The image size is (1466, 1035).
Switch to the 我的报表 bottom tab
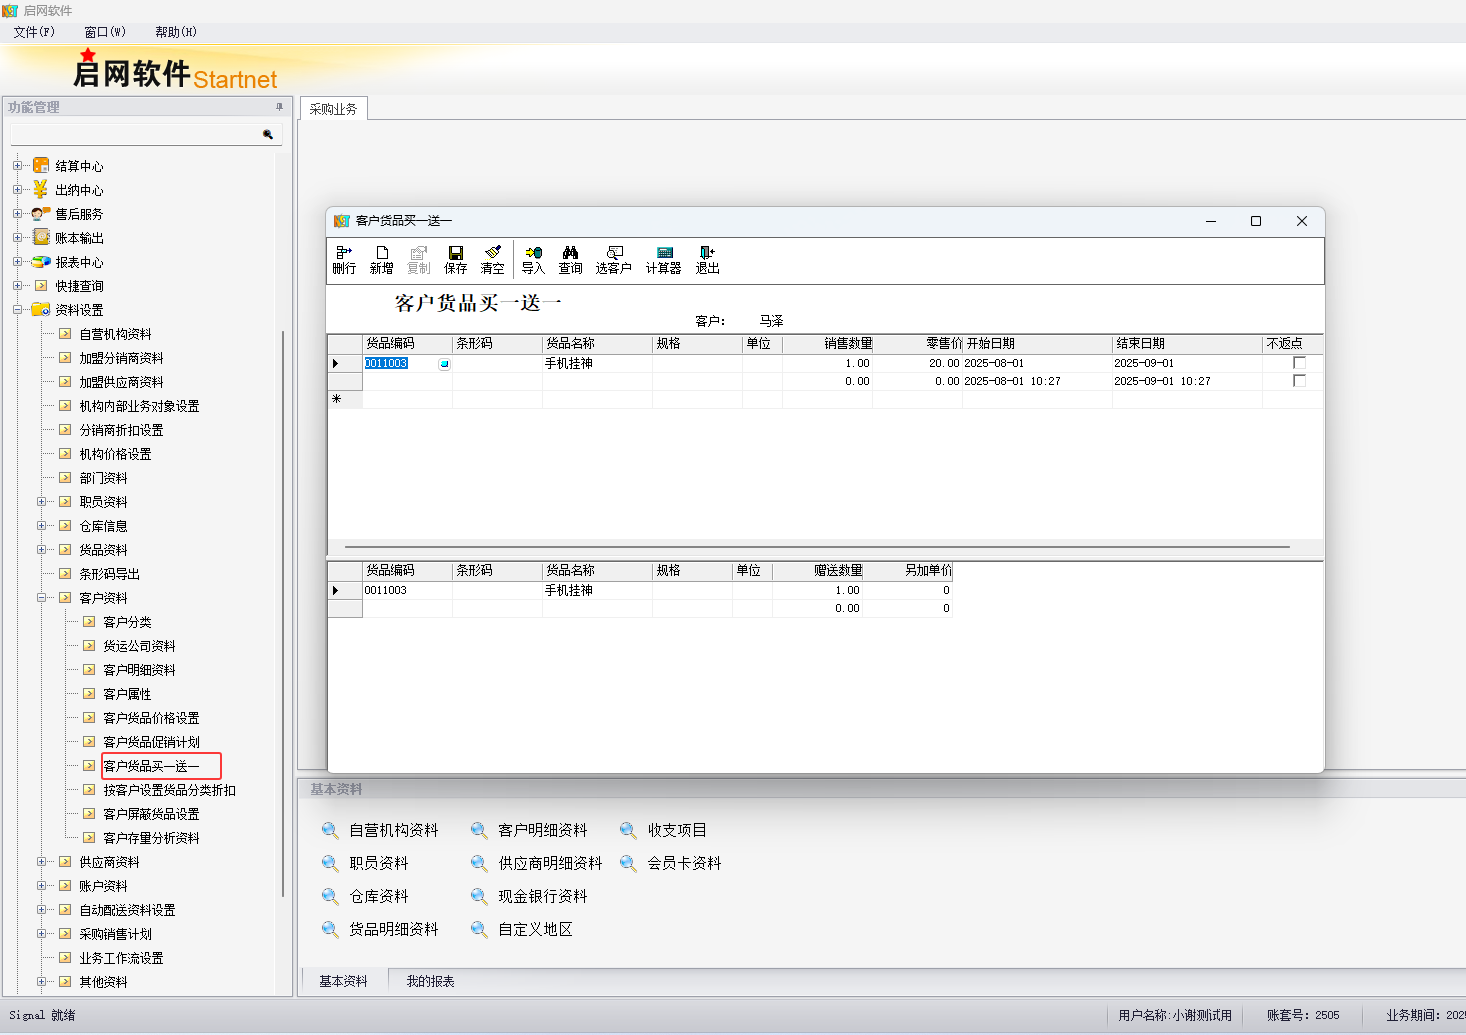pyautogui.click(x=431, y=981)
